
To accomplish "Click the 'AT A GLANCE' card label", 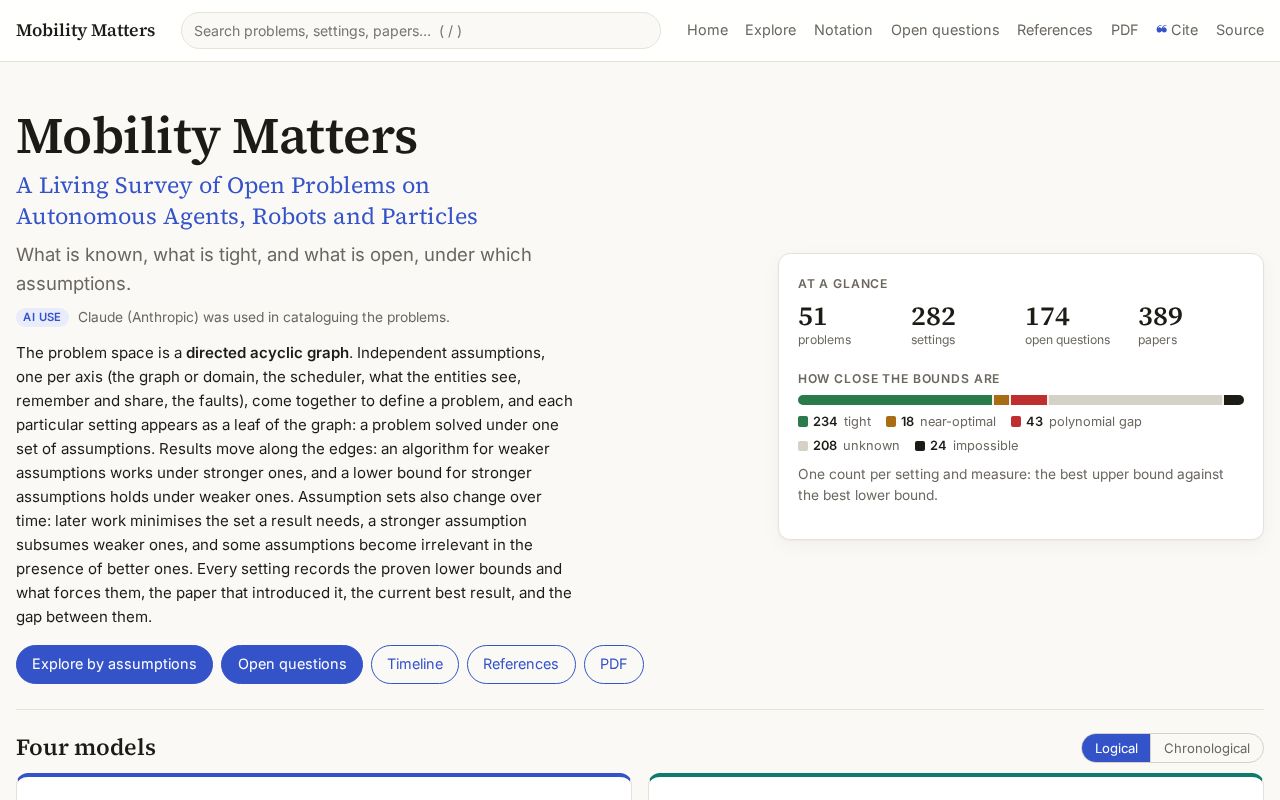I will pyautogui.click(x=843, y=284).
